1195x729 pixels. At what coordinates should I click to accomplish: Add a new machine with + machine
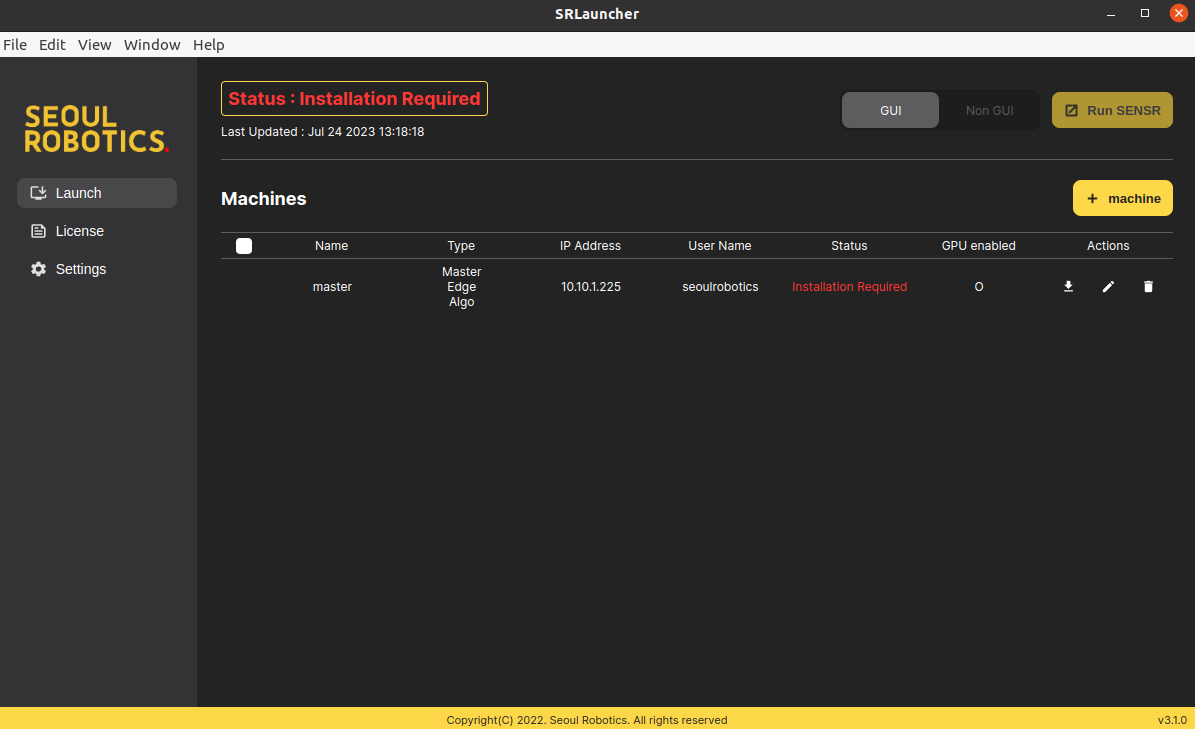pos(1123,198)
